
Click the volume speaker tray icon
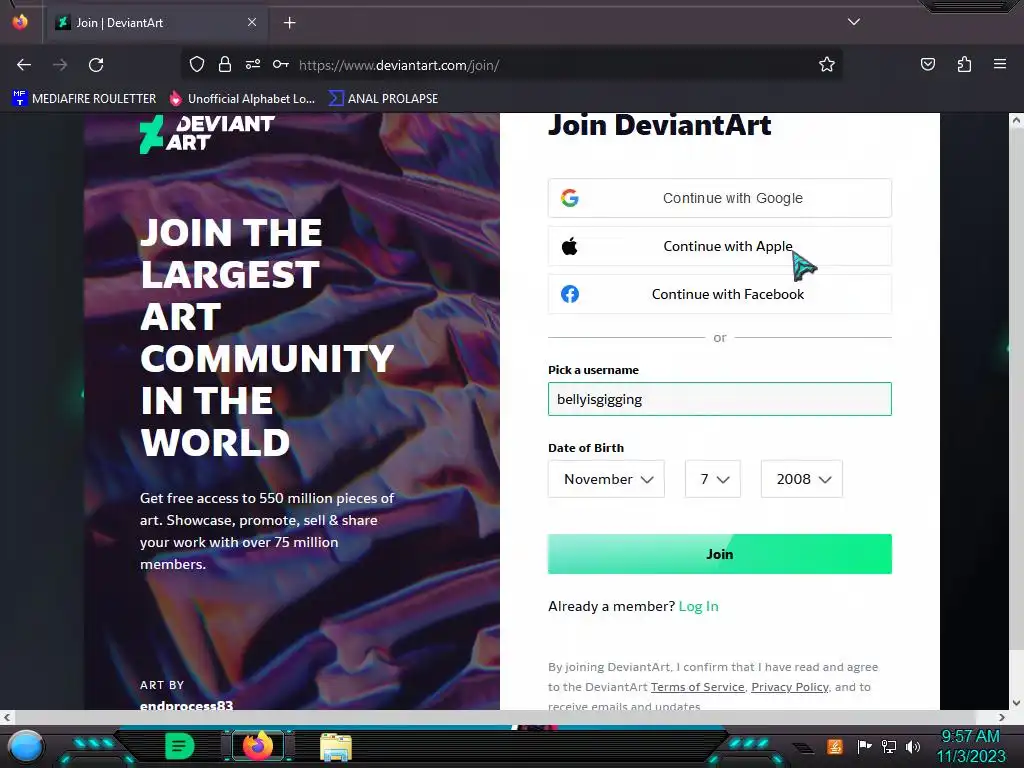[x=913, y=746]
